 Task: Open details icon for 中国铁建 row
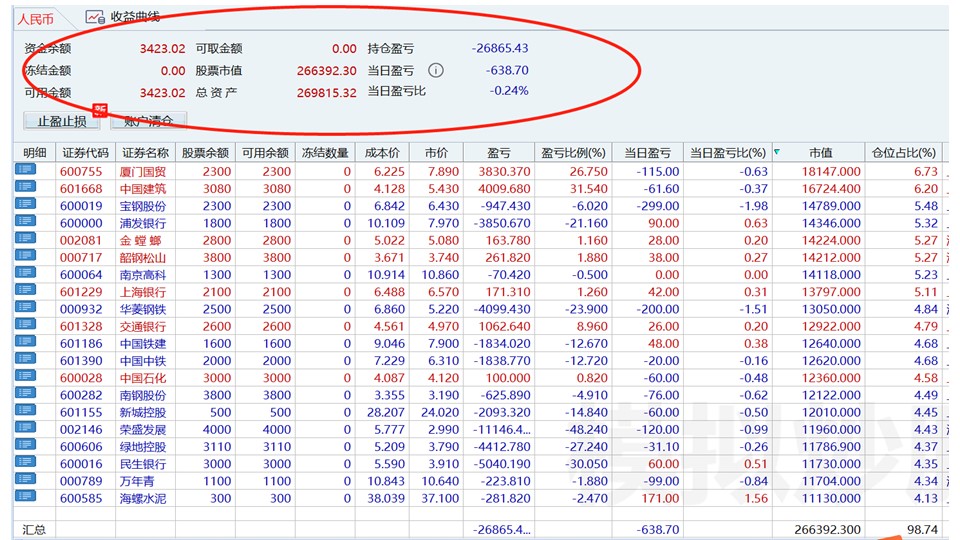pos(25,341)
